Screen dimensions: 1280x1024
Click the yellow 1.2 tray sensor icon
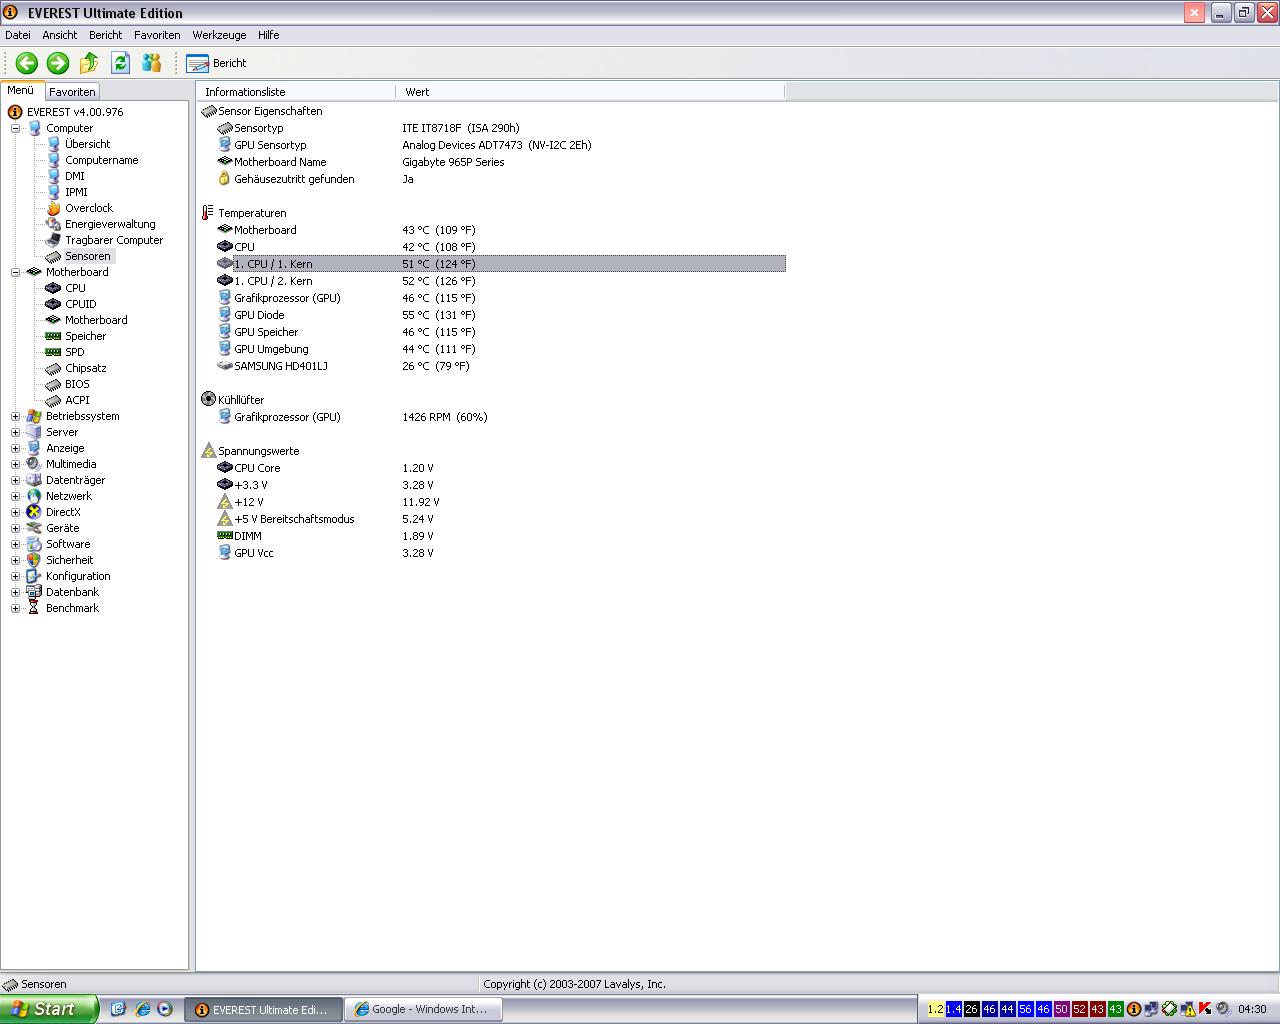[x=935, y=1009]
